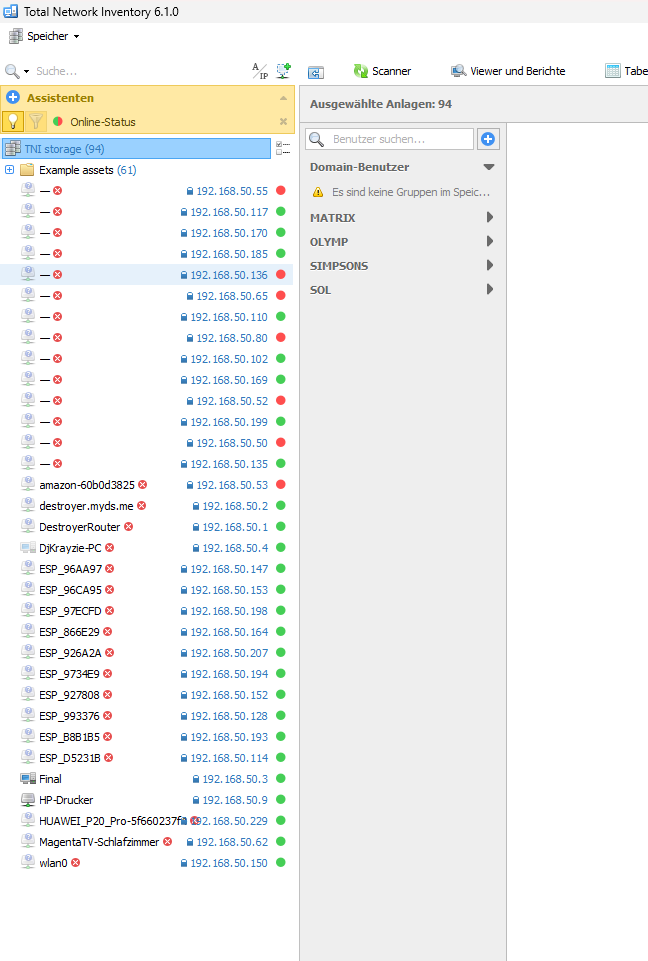The width and height of the screenshot is (648, 961).
Task: Select ESP_B8B1B5 device
Action: (69, 737)
